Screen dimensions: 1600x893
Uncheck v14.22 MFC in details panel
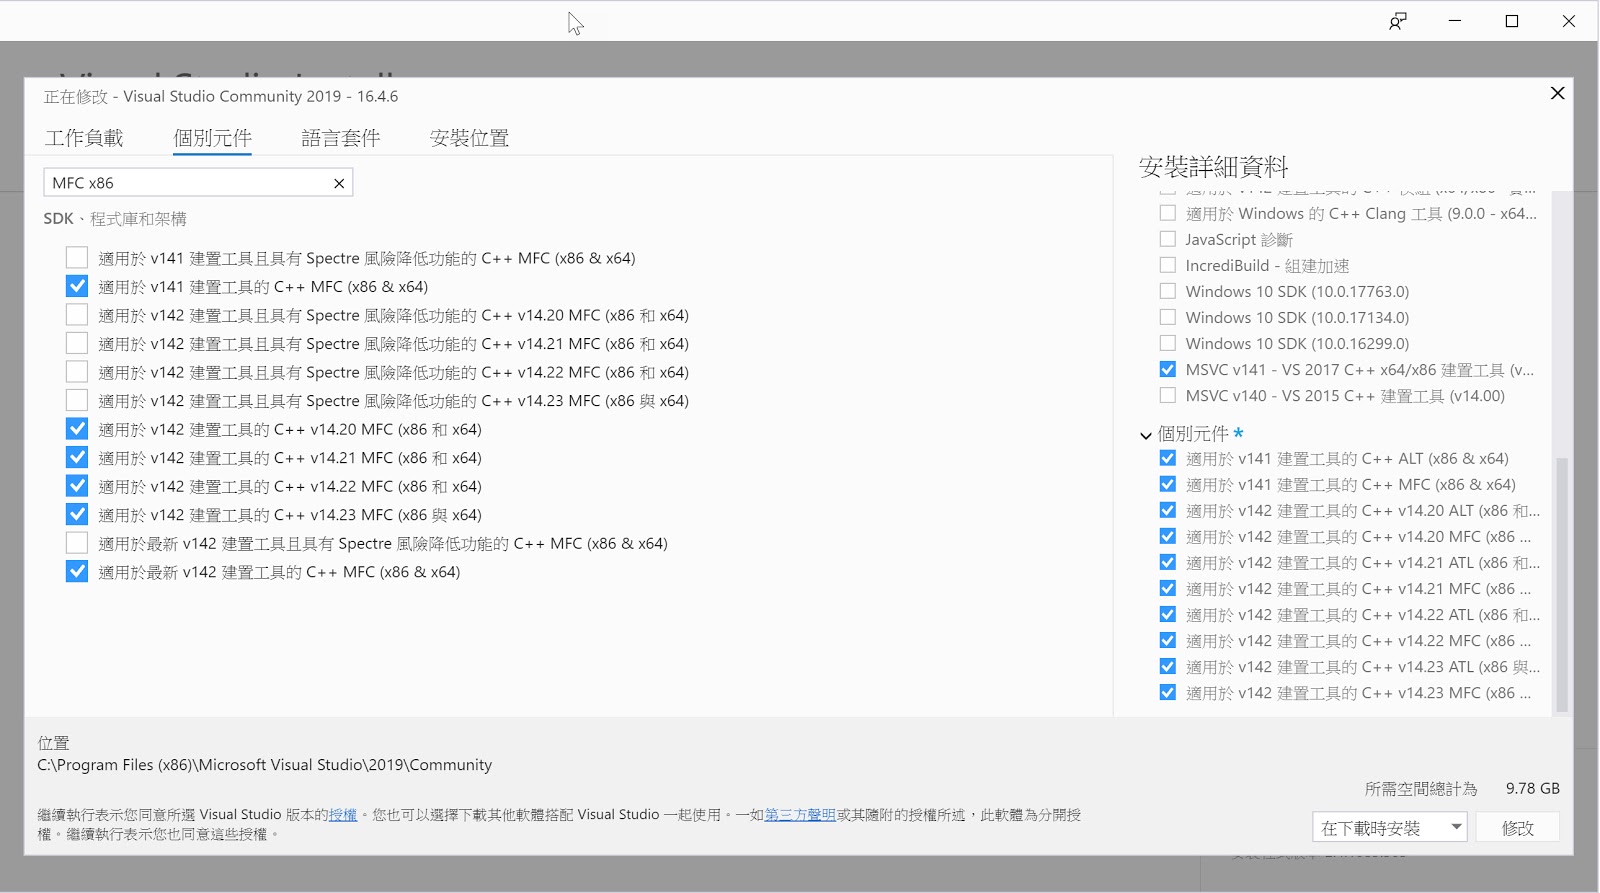coord(1167,640)
